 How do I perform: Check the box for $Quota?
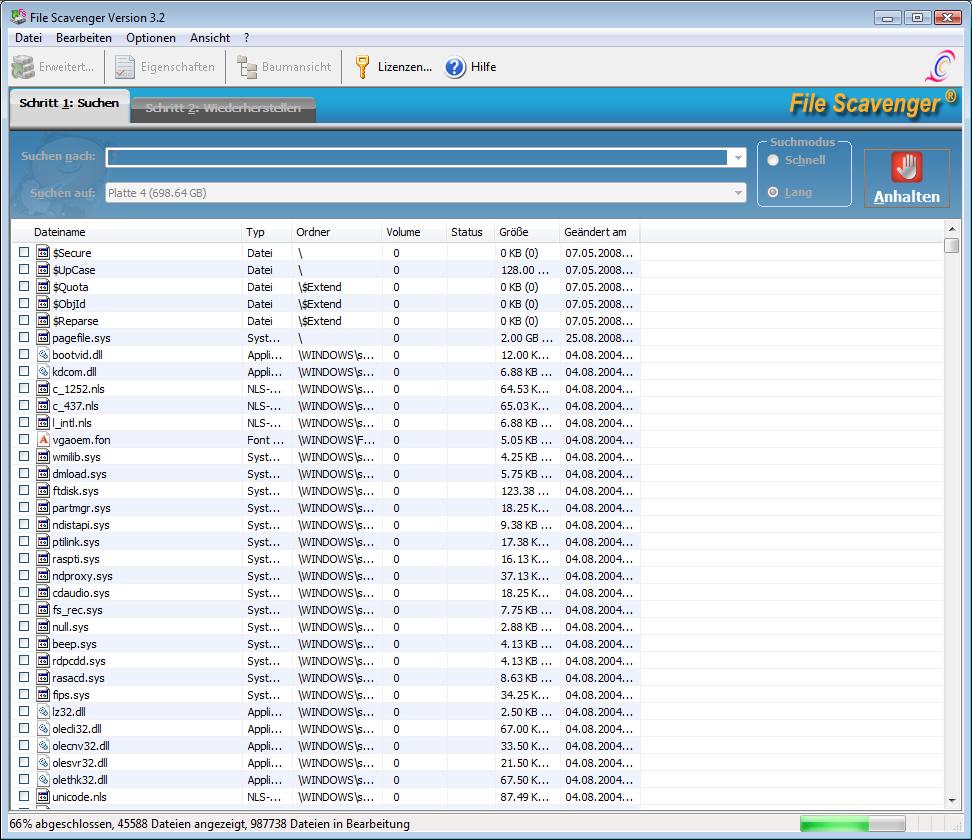(24, 286)
